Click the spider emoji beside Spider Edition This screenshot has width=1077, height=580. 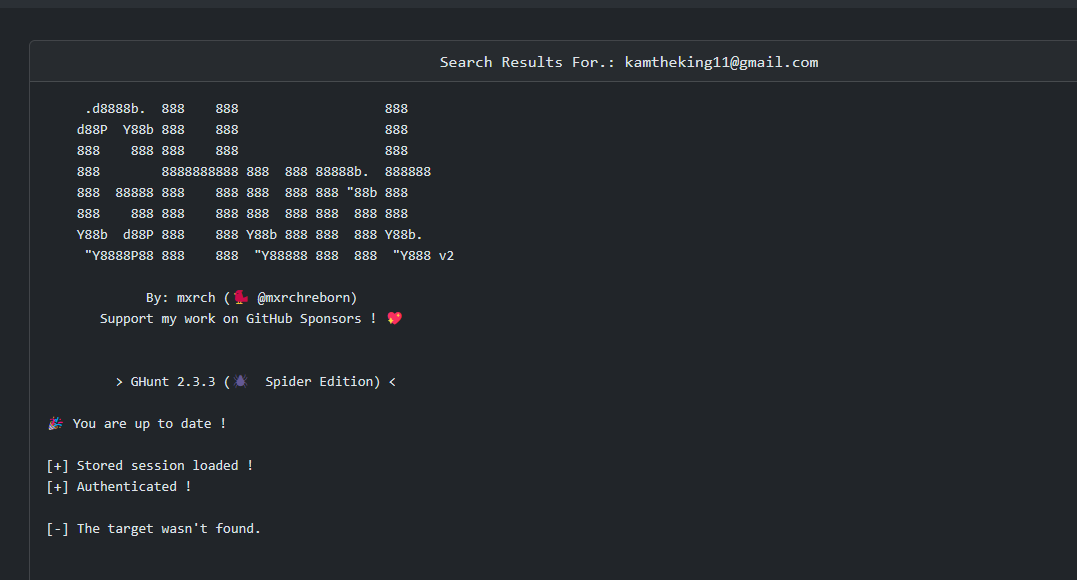tap(241, 381)
